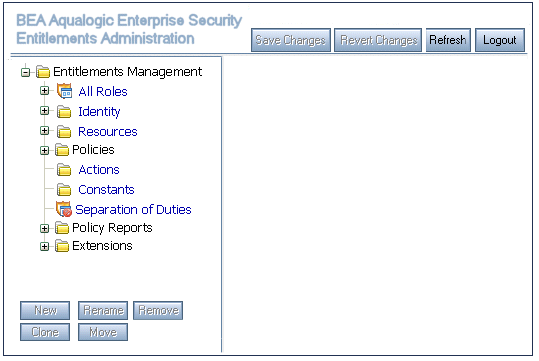
Task: Open the Identity link
Action: click(x=99, y=112)
